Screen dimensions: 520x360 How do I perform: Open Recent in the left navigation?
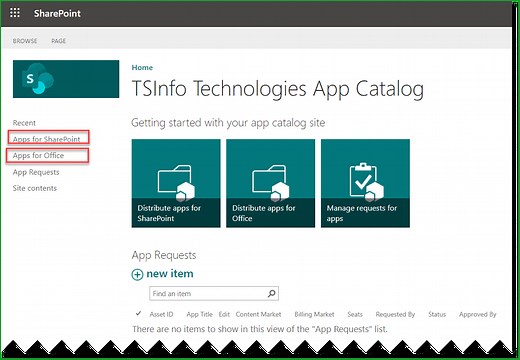pos(24,123)
